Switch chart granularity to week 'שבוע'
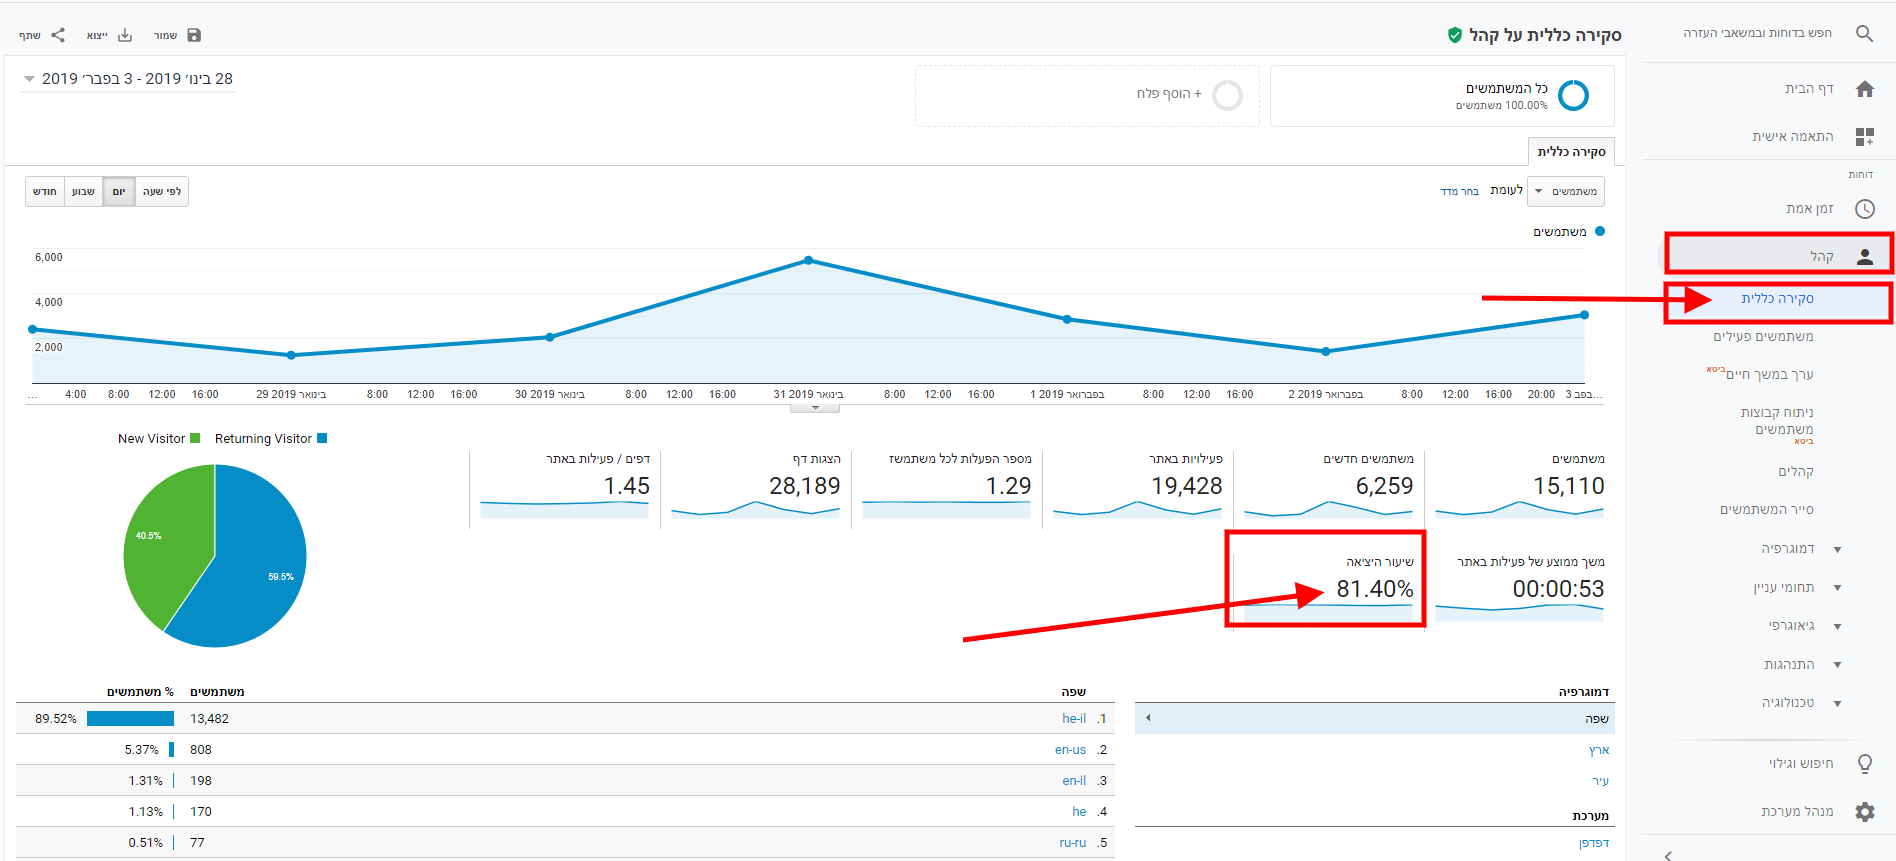Screen dimensions: 1896x861 pyautogui.click(x=84, y=191)
